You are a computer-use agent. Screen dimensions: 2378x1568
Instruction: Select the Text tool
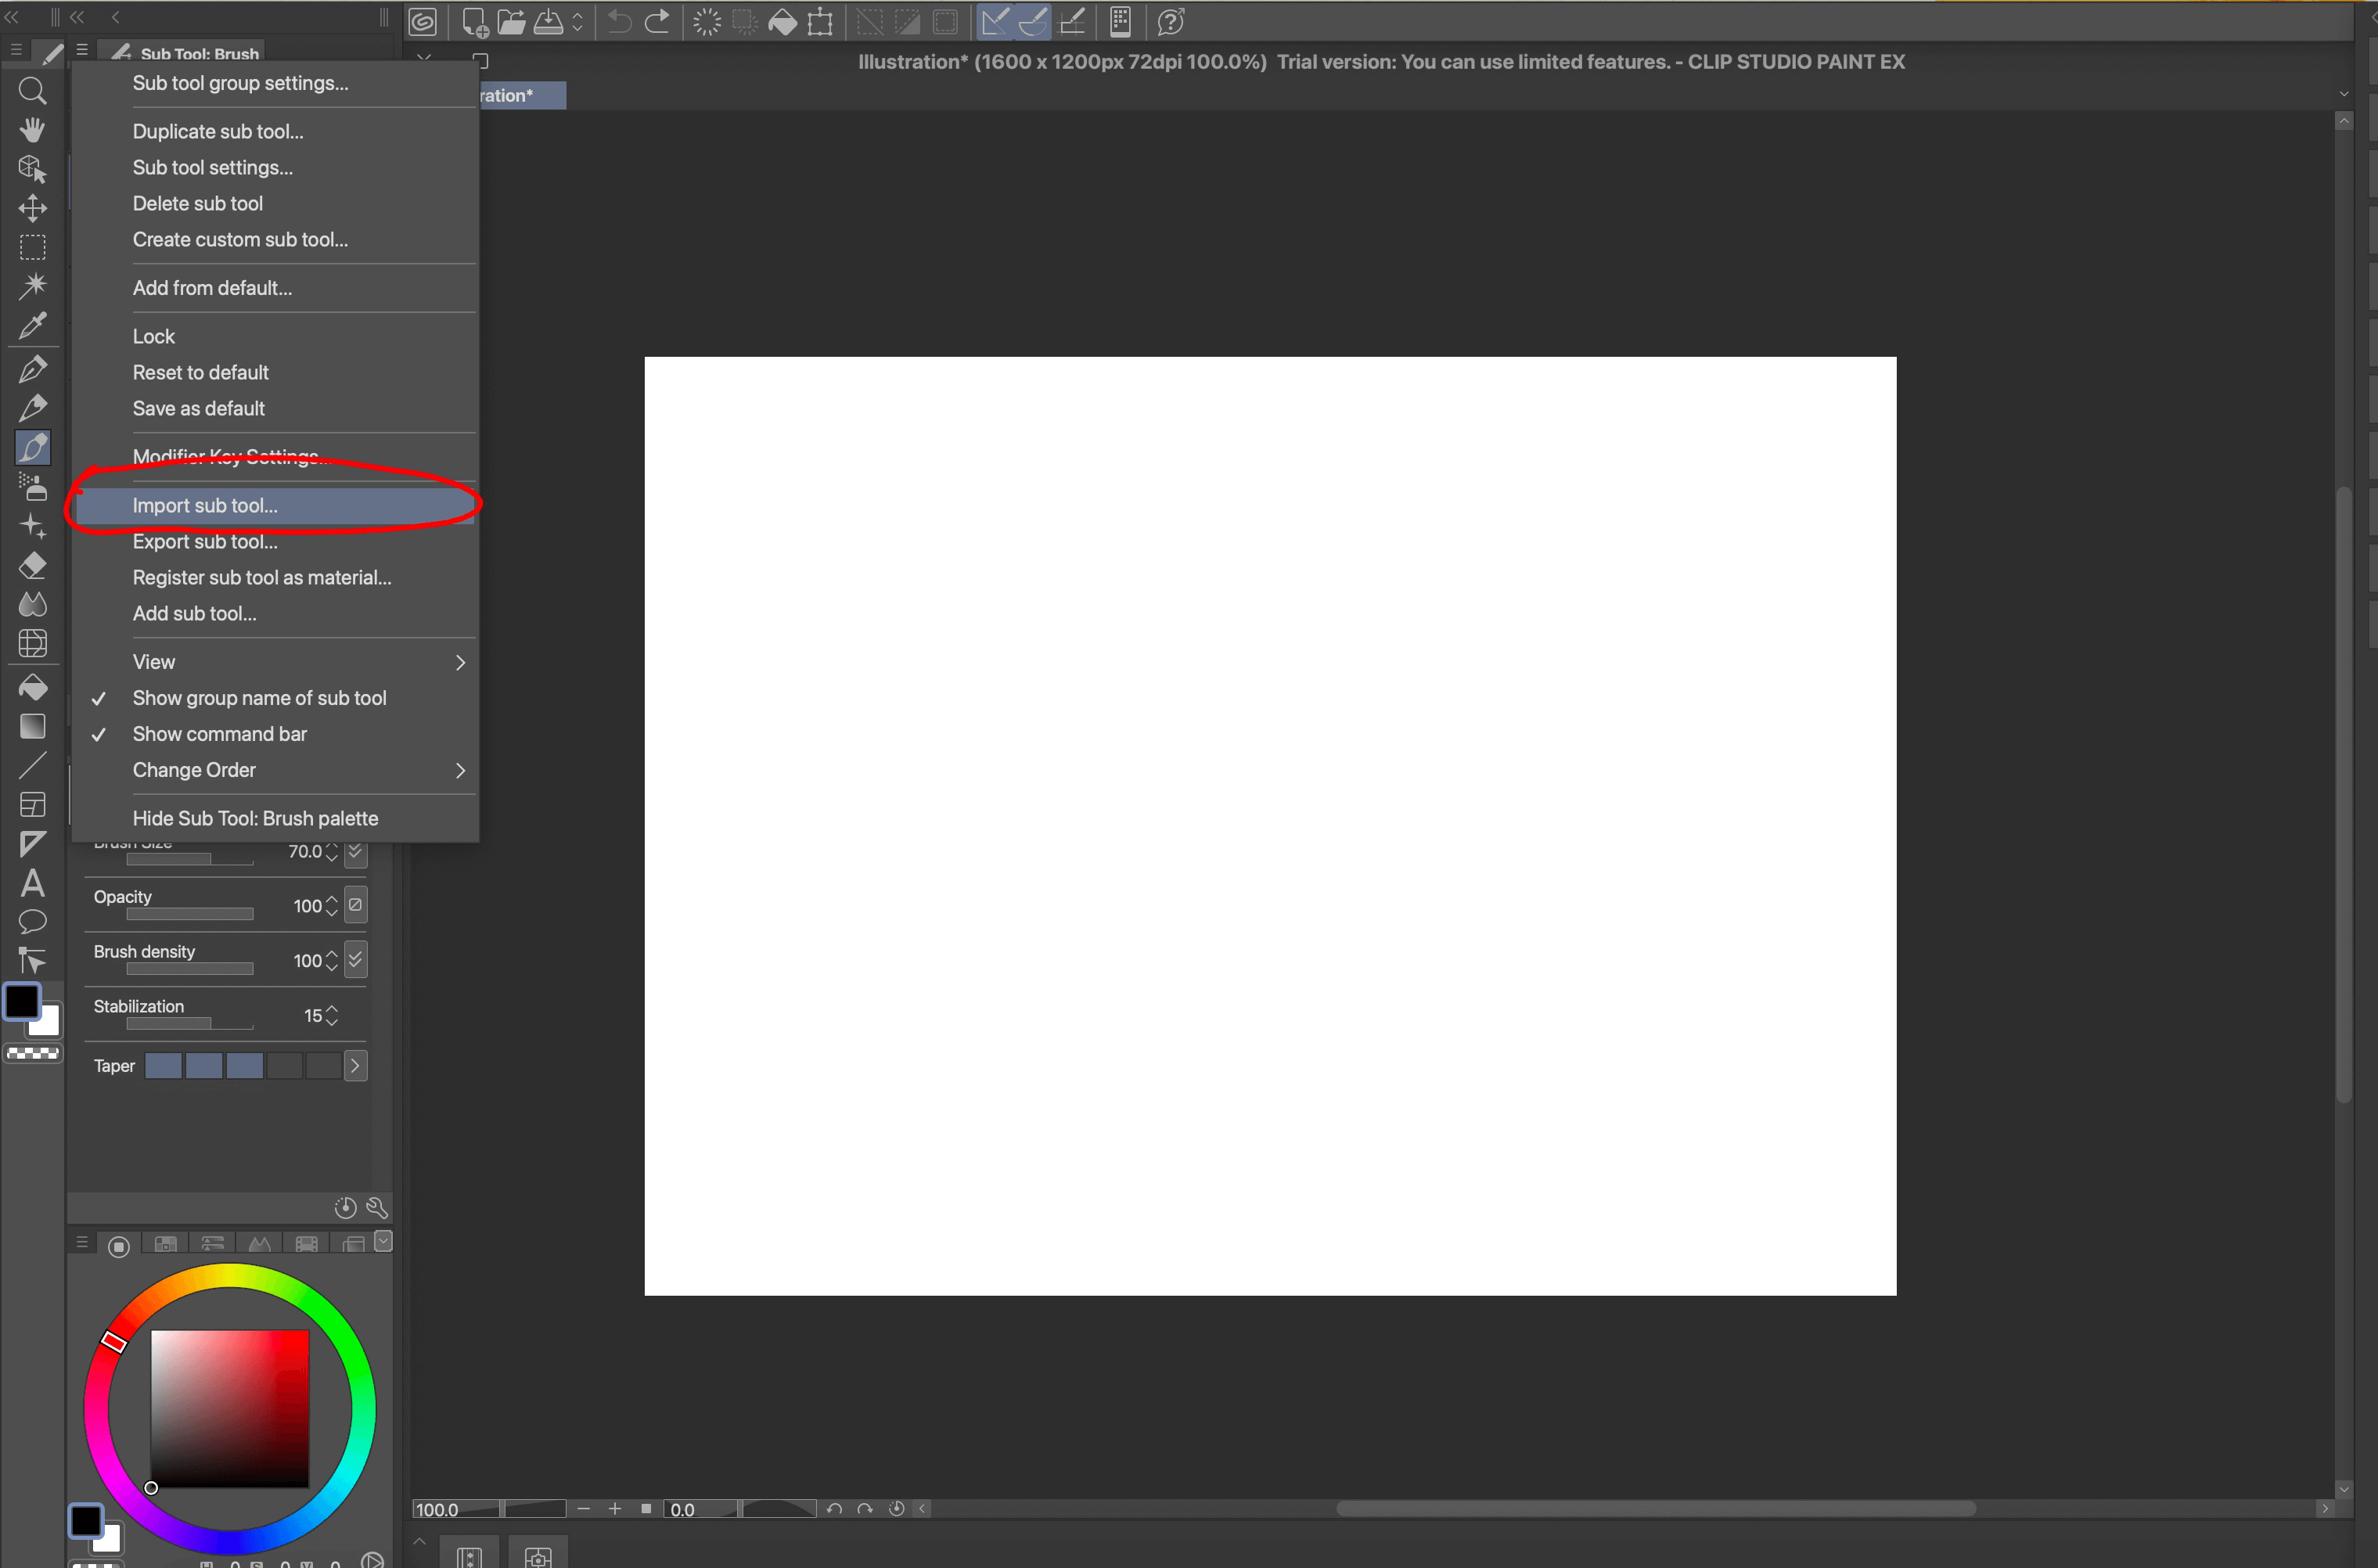(x=32, y=883)
